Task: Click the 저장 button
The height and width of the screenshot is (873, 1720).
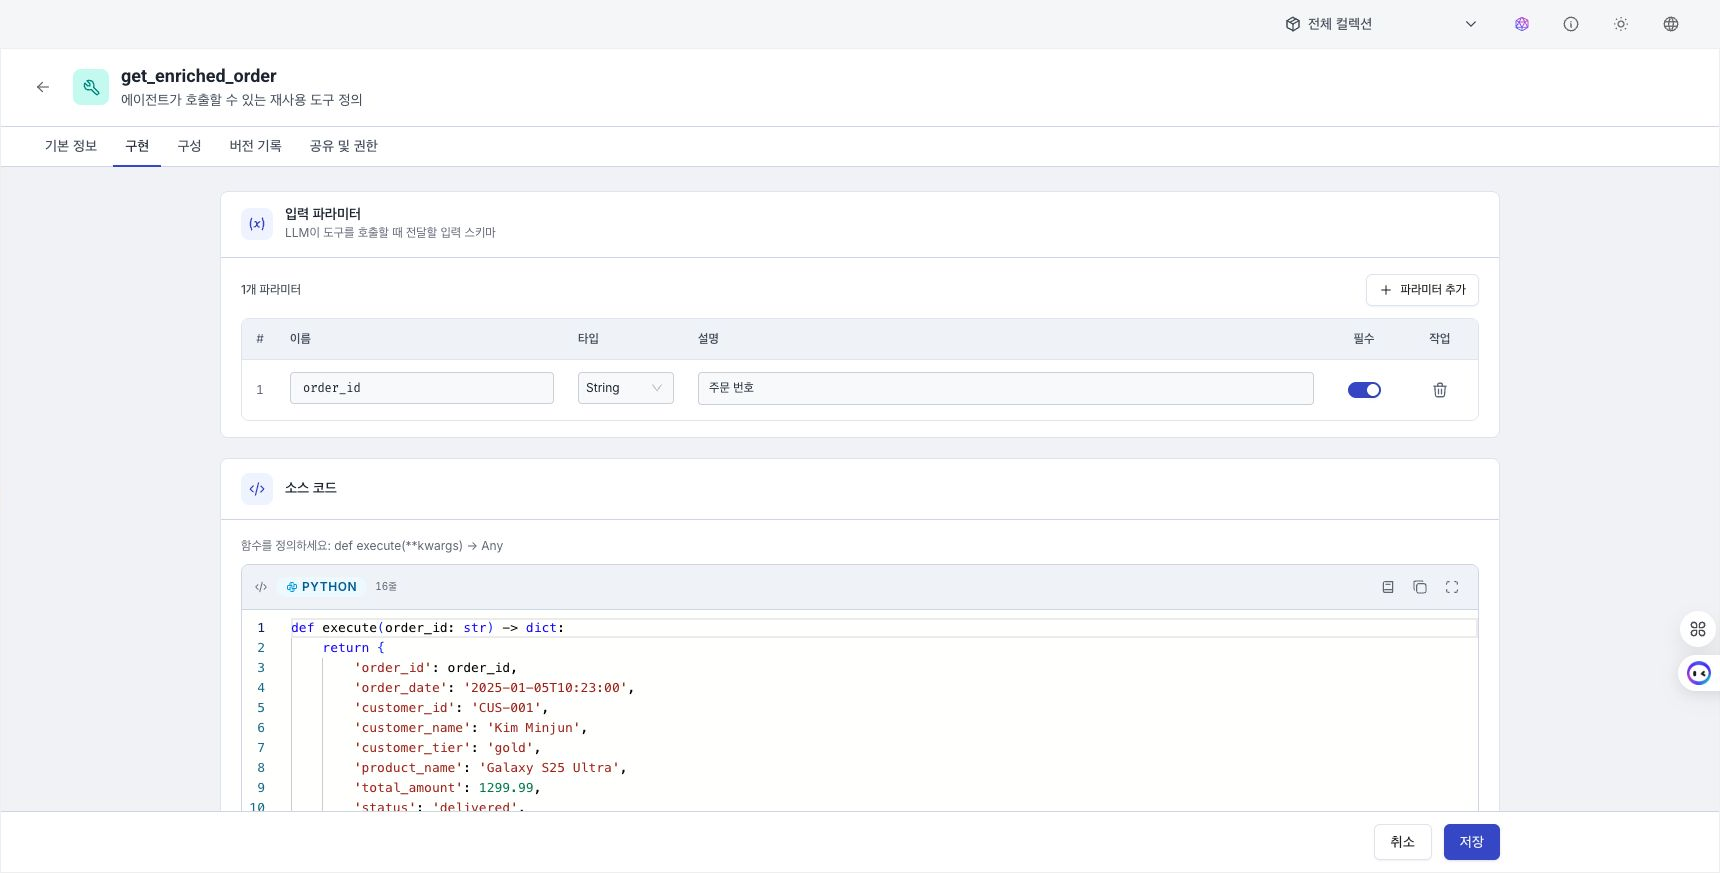Action: [x=1471, y=842]
